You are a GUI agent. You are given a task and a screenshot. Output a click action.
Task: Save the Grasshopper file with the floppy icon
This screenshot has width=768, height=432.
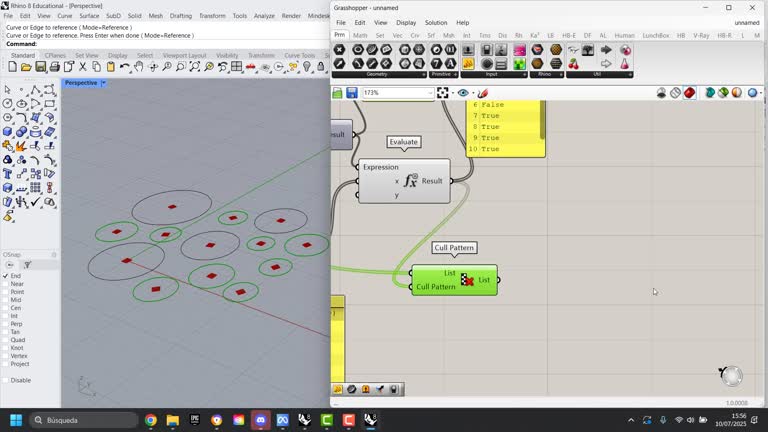pyautogui.click(x=352, y=93)
